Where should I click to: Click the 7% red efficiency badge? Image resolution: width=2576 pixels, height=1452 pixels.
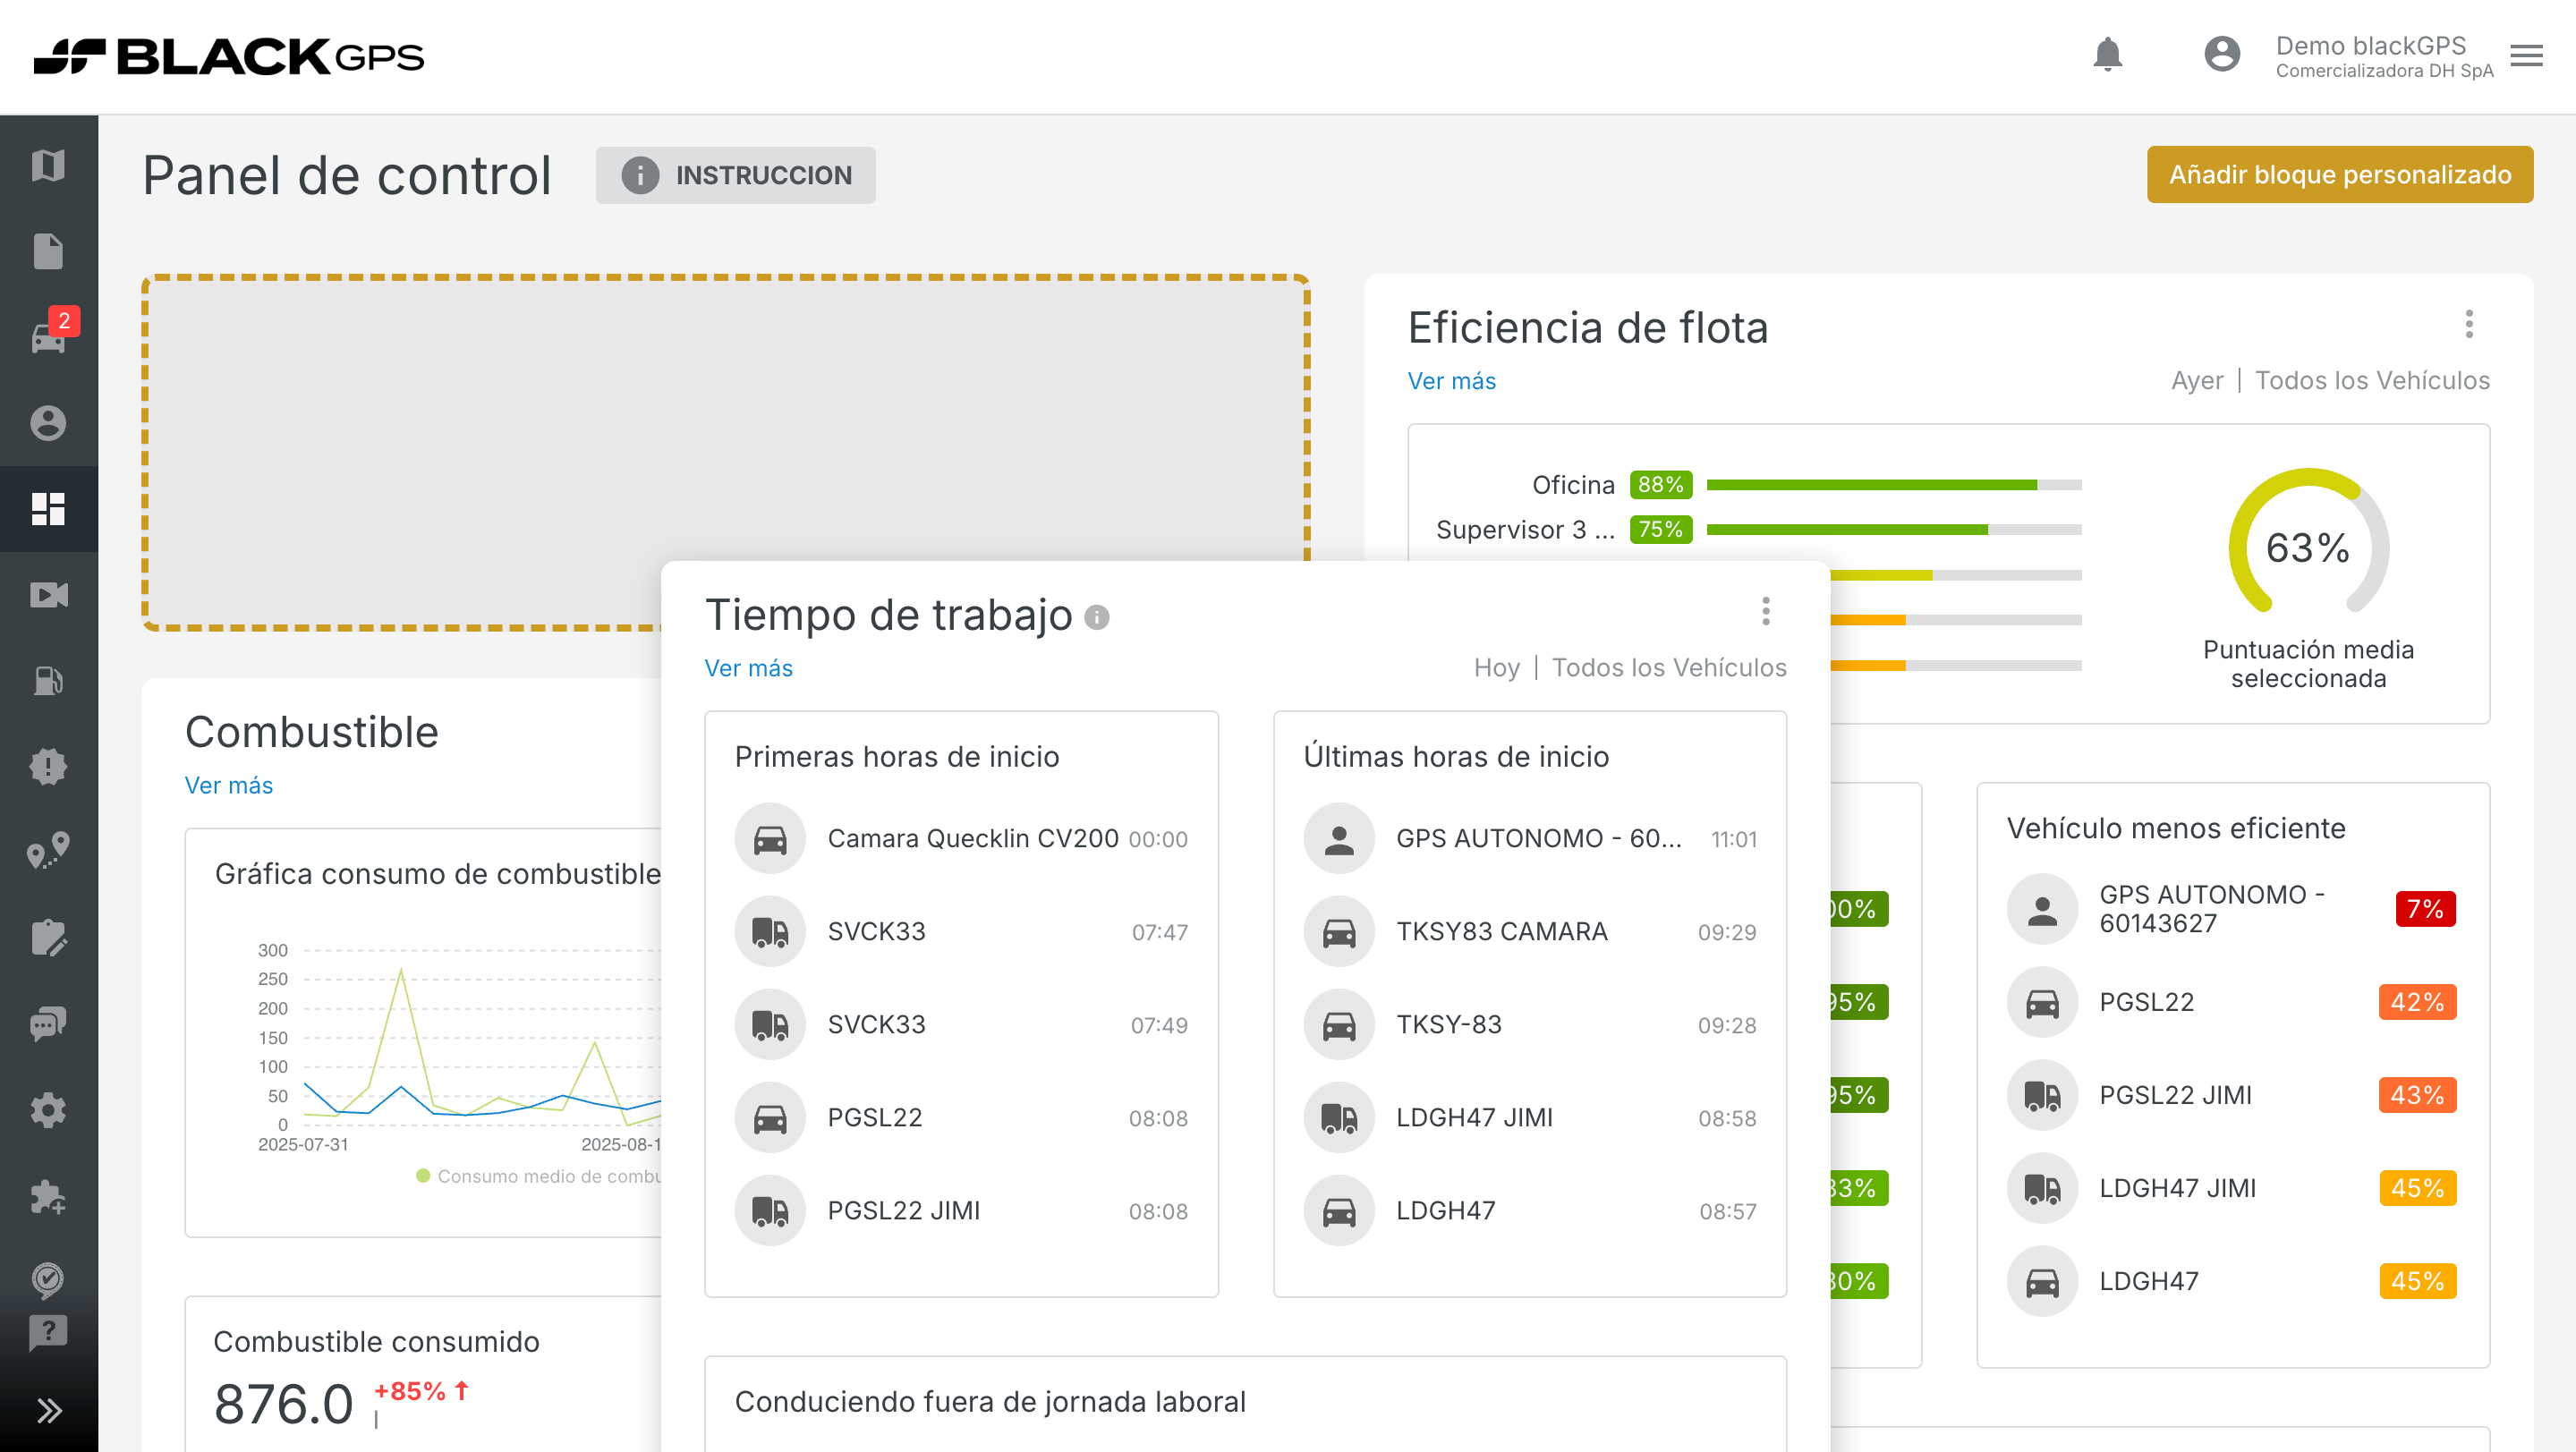tap(2425, 909)
